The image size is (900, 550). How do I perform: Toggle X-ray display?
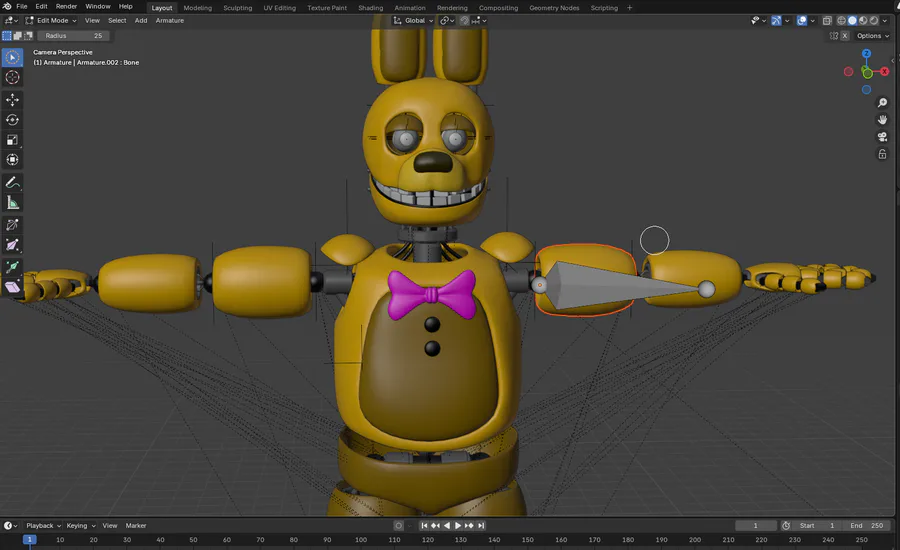(x=827, y=21)
